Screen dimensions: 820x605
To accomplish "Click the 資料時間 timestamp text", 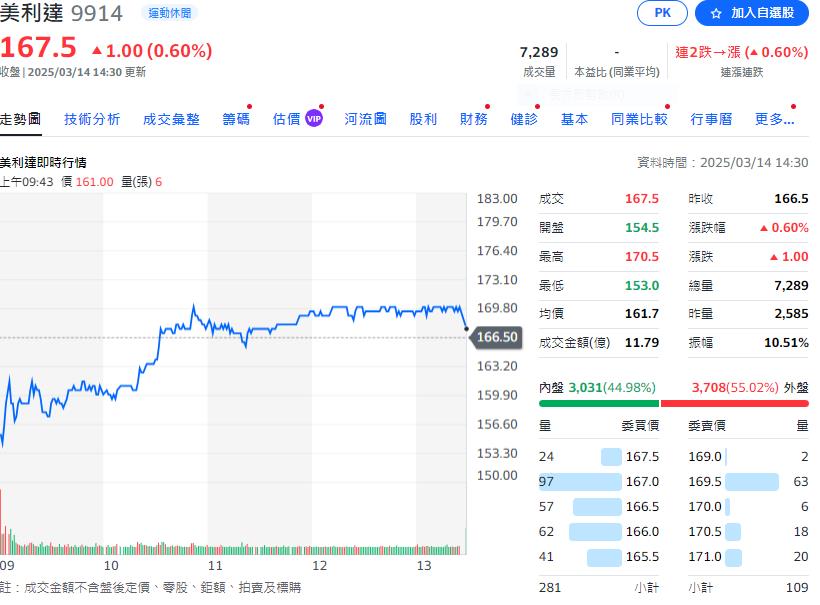I will tap(722, 163).
